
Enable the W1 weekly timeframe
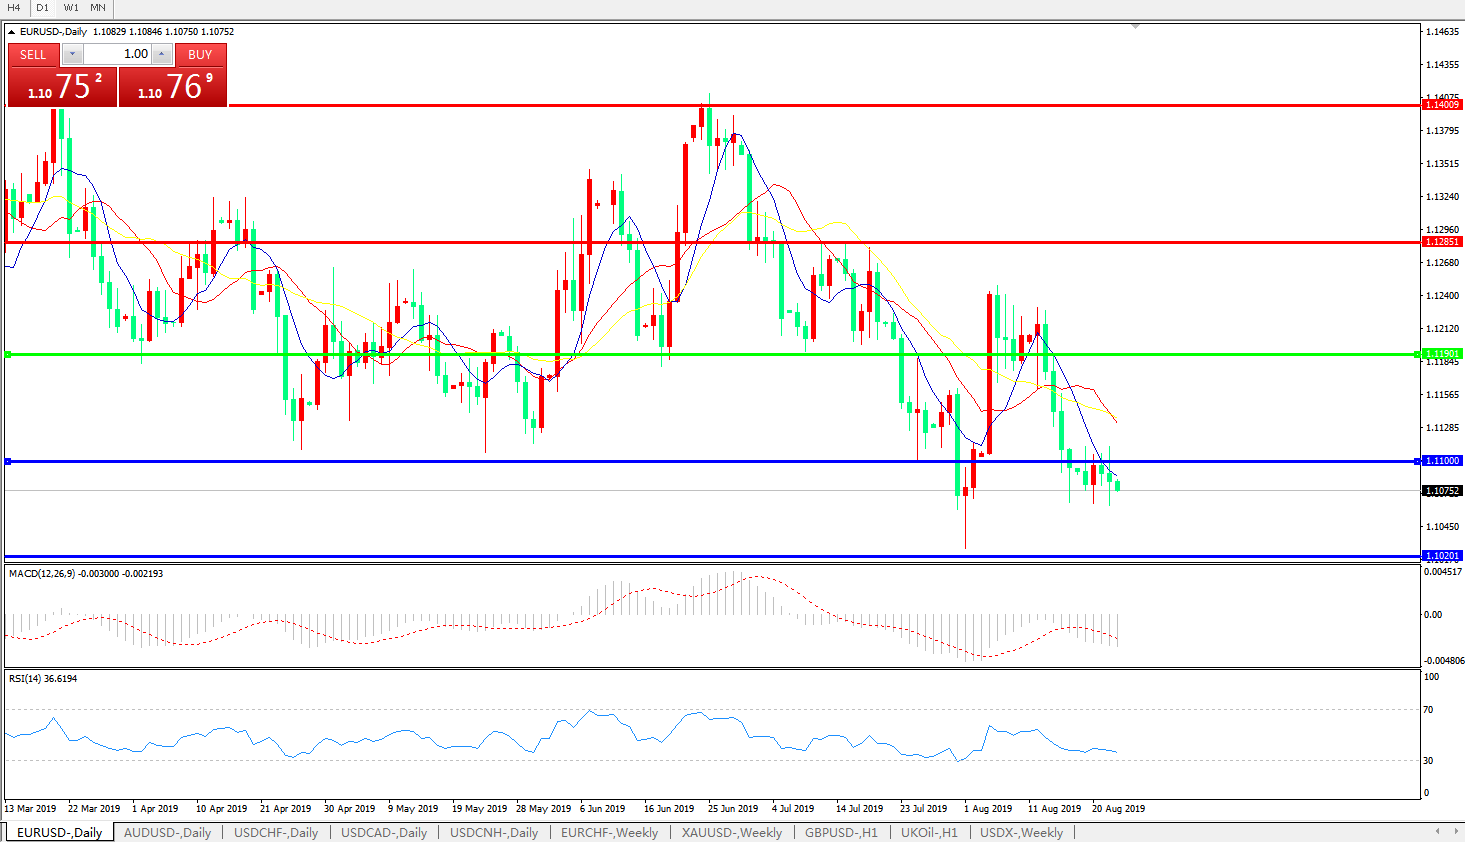71,8
